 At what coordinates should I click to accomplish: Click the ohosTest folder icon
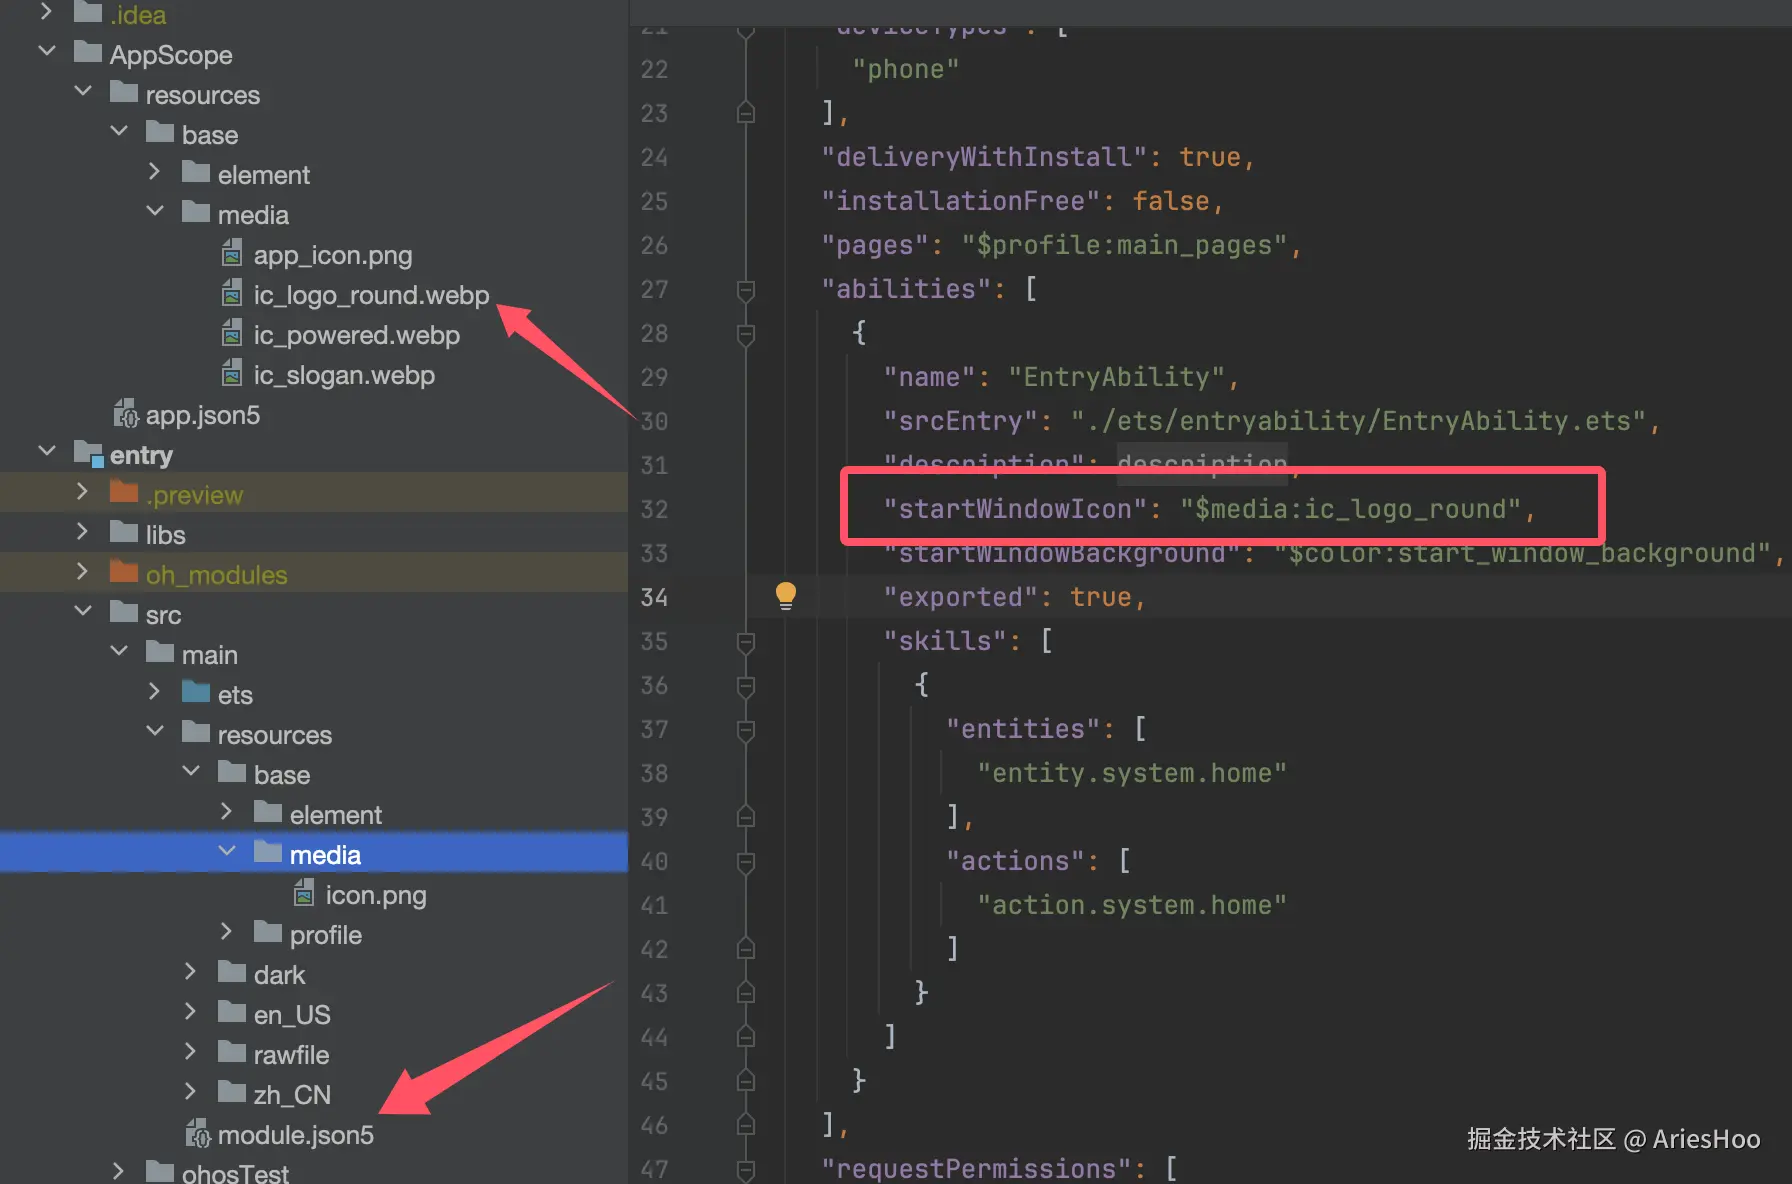click(160, 1170)
